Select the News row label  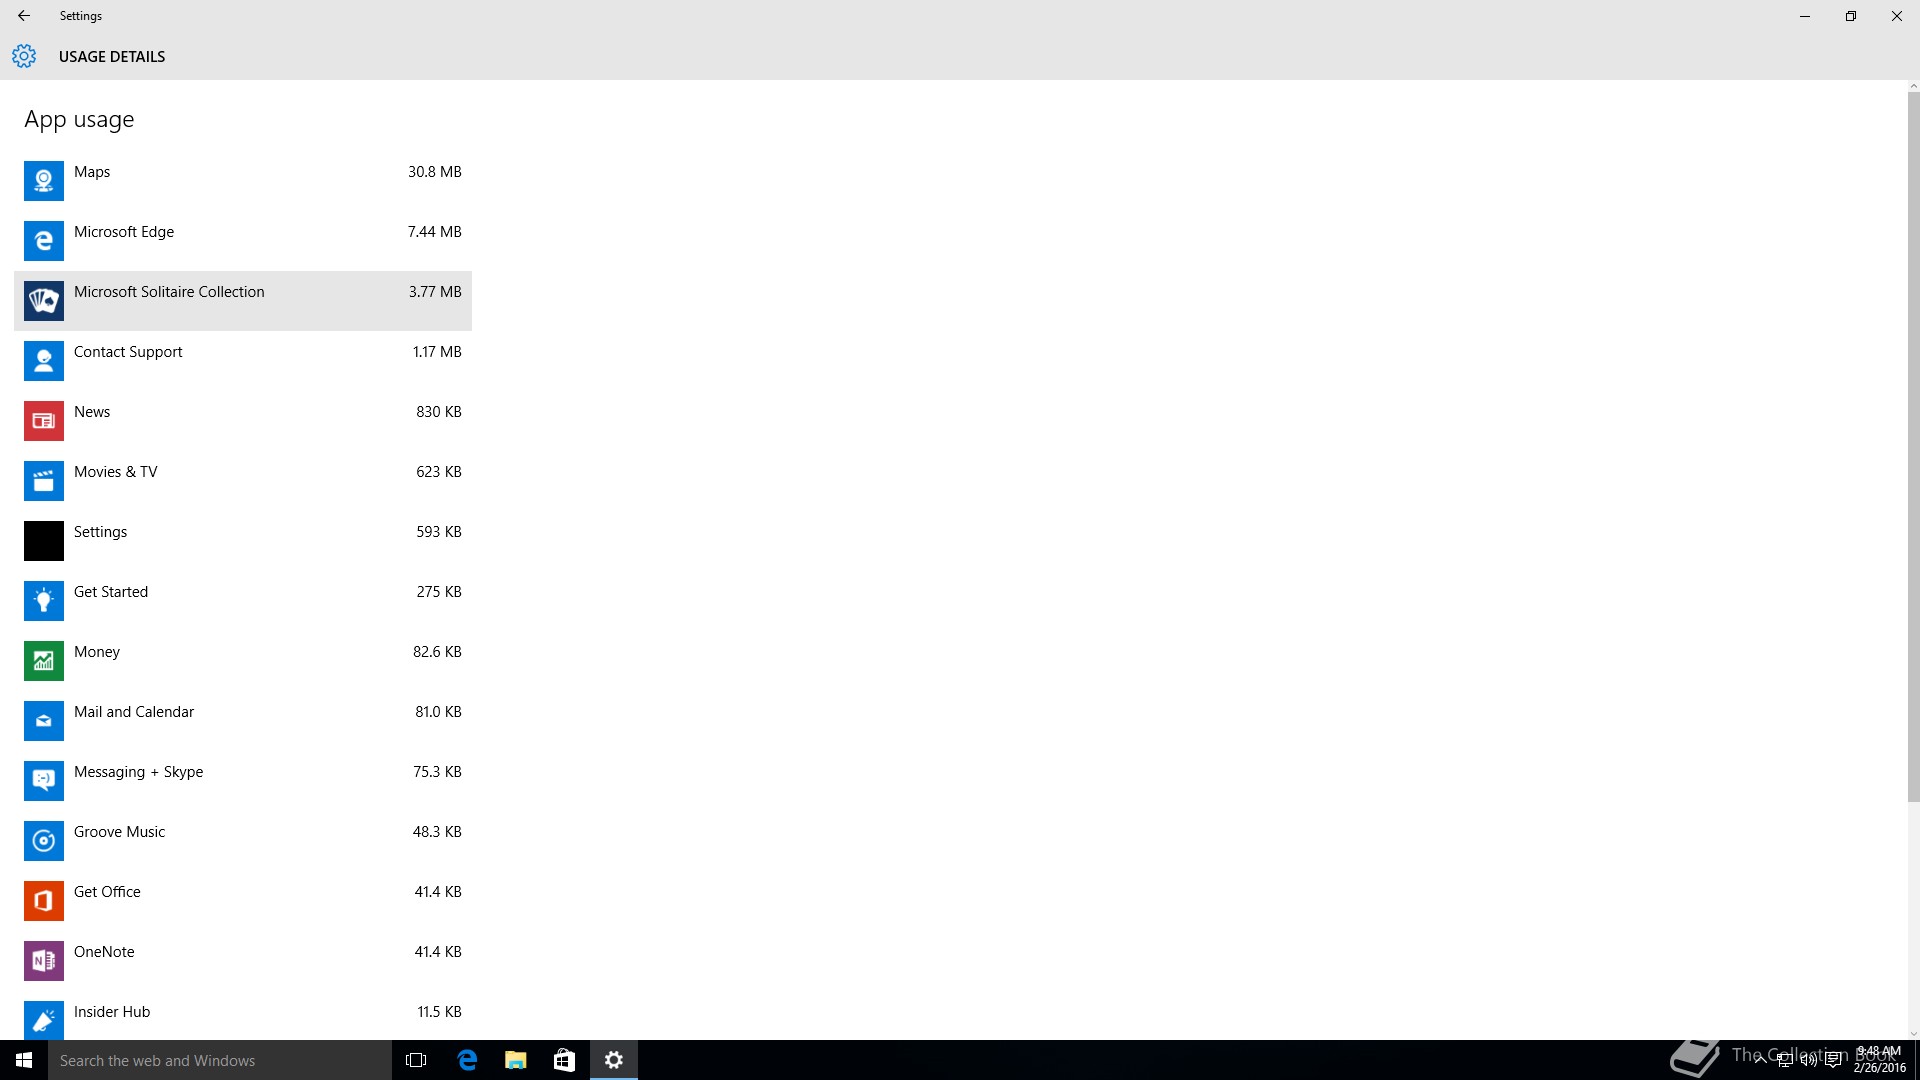coord(92,412)
